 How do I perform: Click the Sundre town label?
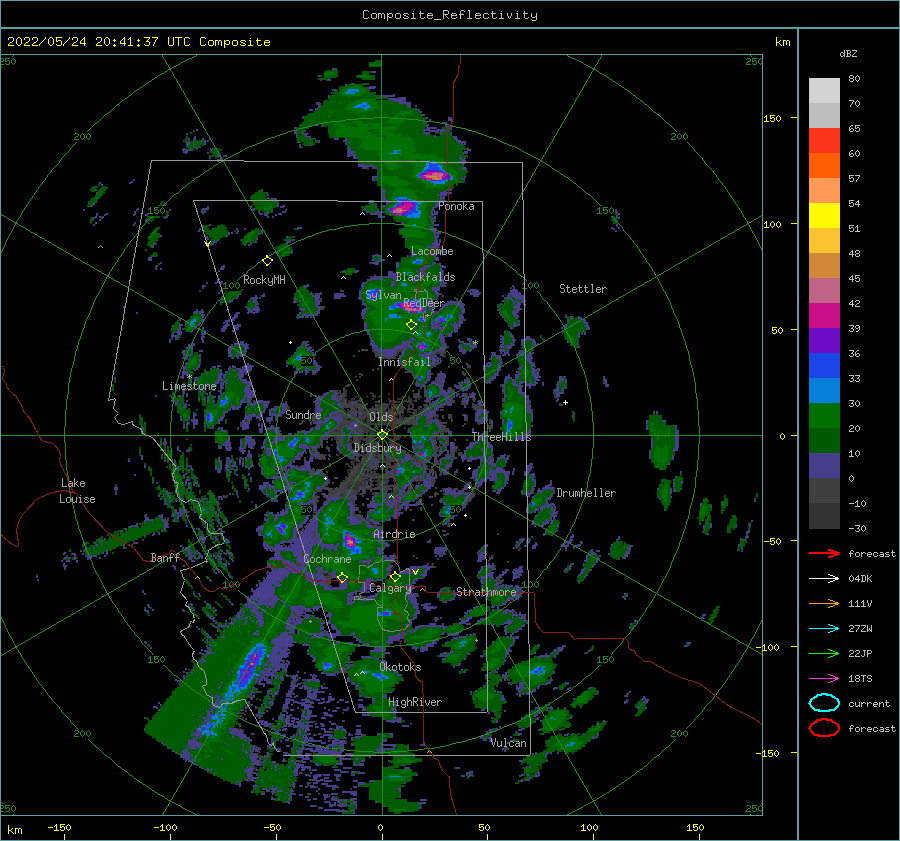click(303, 415)
